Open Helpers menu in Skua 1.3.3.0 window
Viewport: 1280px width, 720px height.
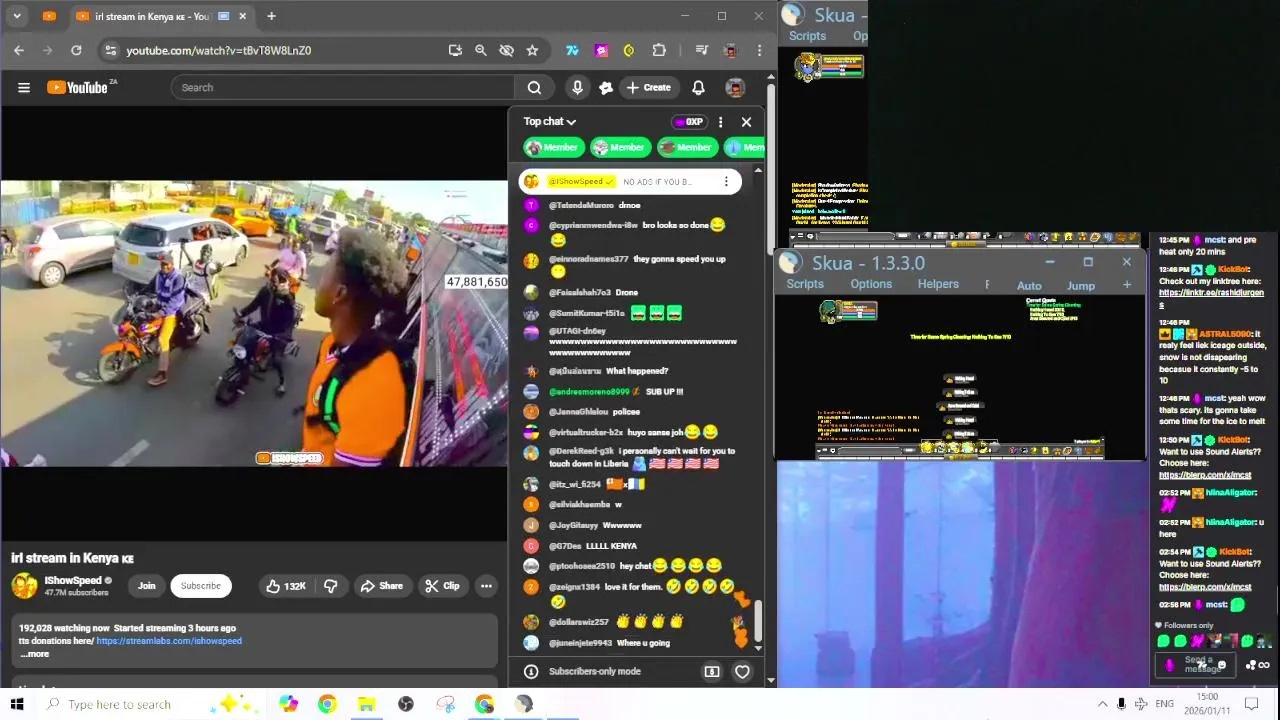[938, 284]
